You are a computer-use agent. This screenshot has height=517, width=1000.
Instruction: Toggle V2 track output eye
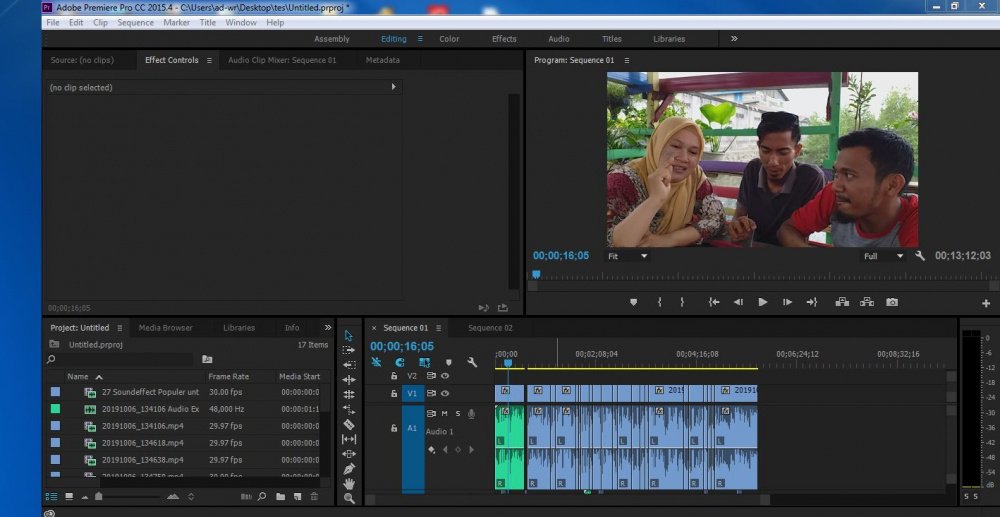click(x=445, y=376)
